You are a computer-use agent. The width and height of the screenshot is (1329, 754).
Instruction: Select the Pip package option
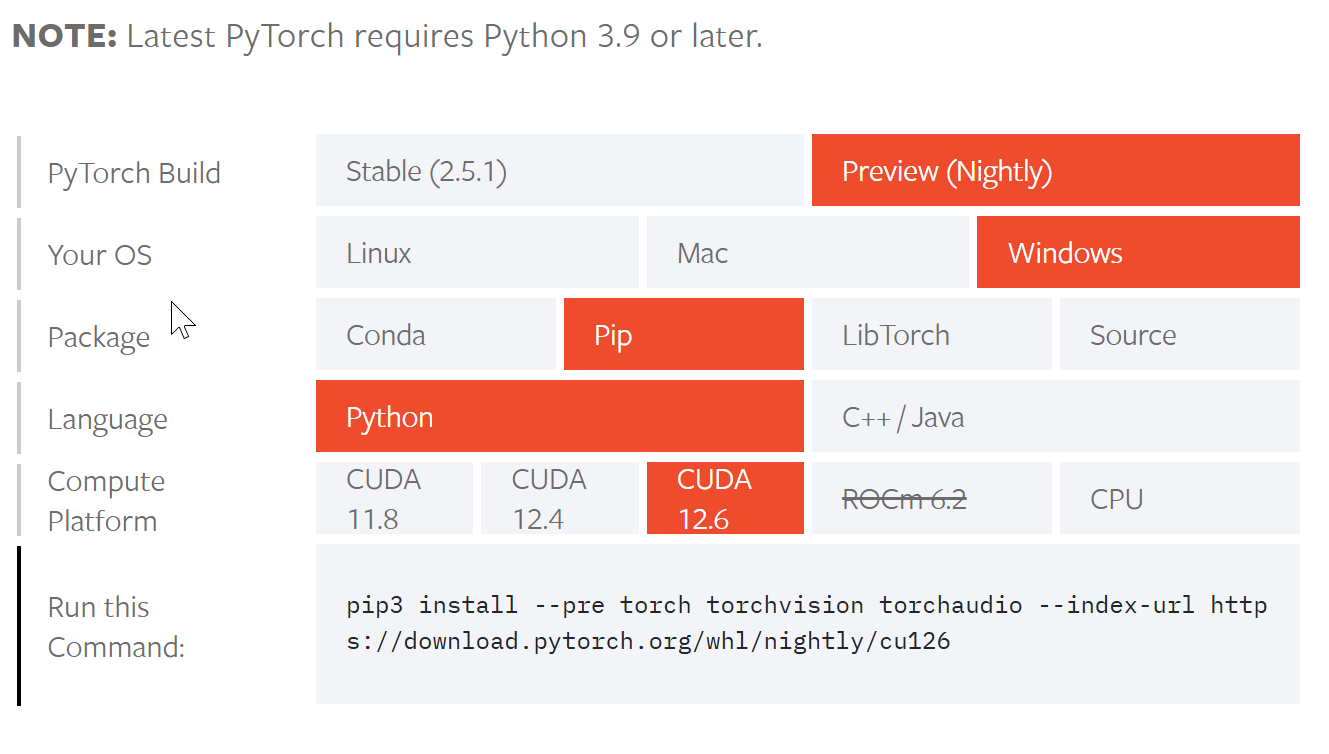pyautogui.click(x=683, y=335)
